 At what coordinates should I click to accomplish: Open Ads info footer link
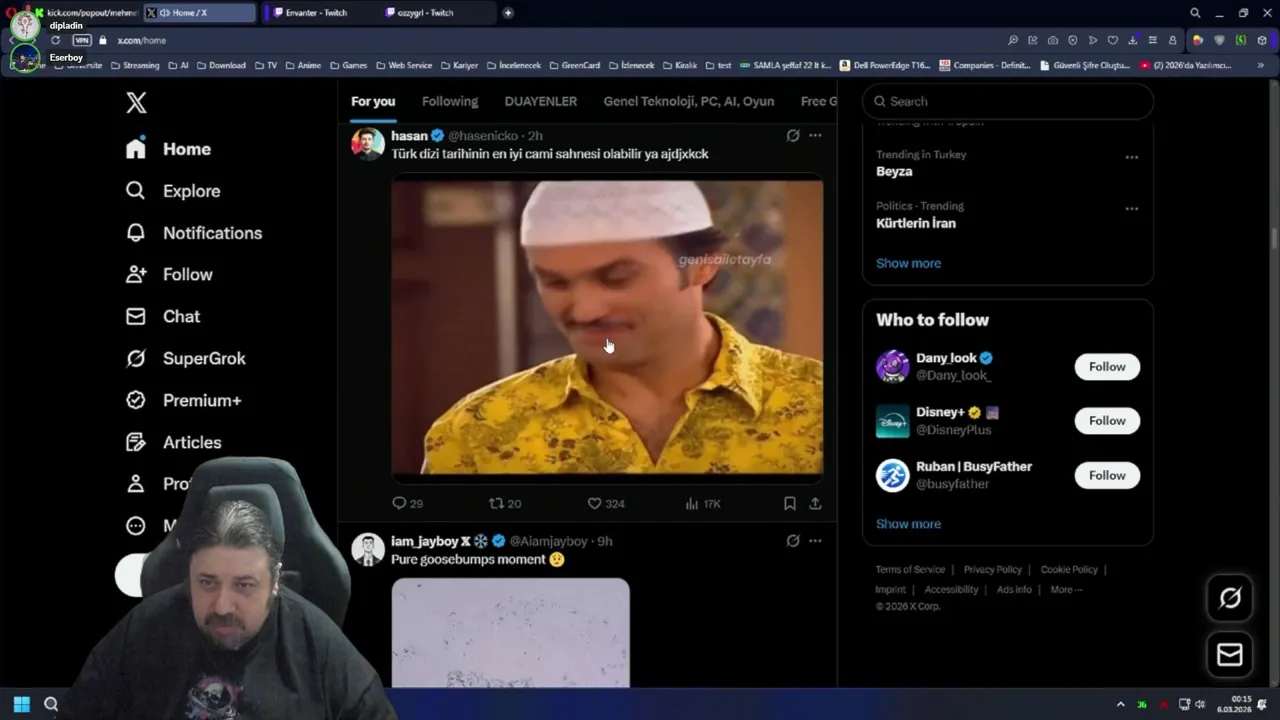pyautogui.click(x=1014, y=590)
